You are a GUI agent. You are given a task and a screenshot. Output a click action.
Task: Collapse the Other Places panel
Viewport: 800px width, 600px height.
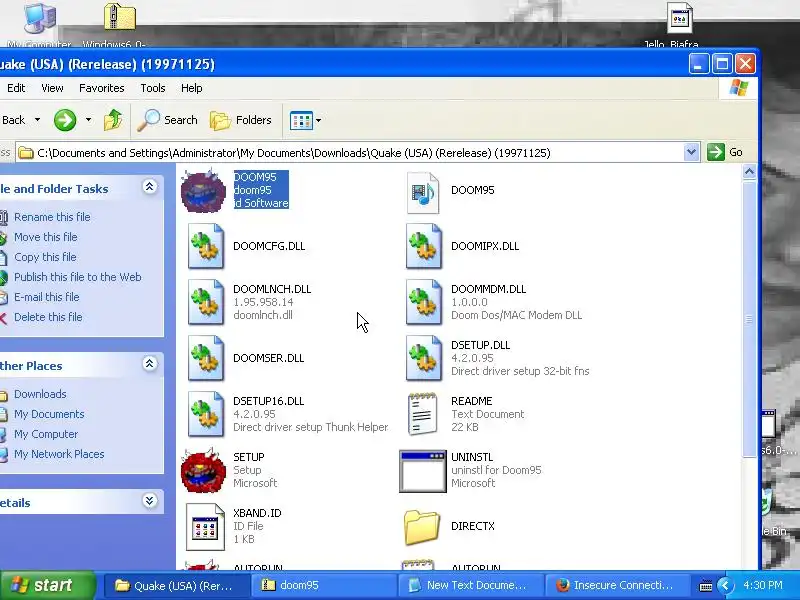click(149, 364)
